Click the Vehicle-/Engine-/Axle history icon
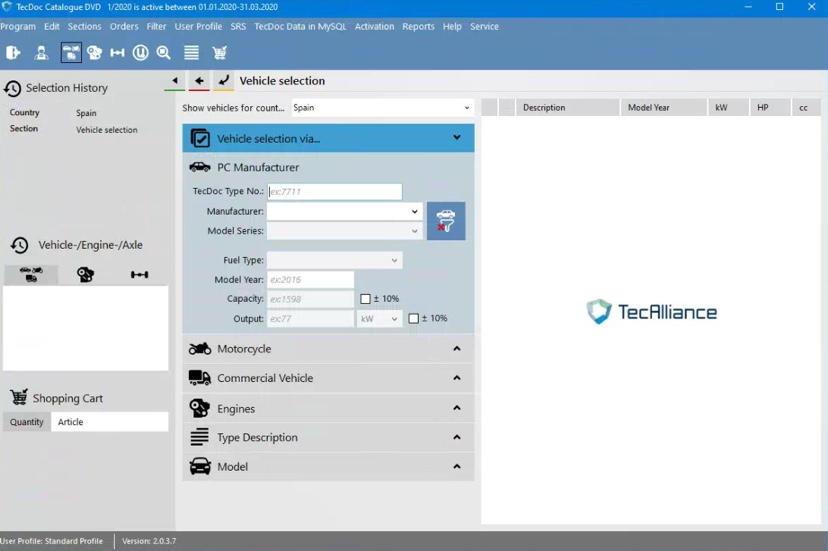The height and width of the screenshot is (551, 828). (x=20, y=245)
